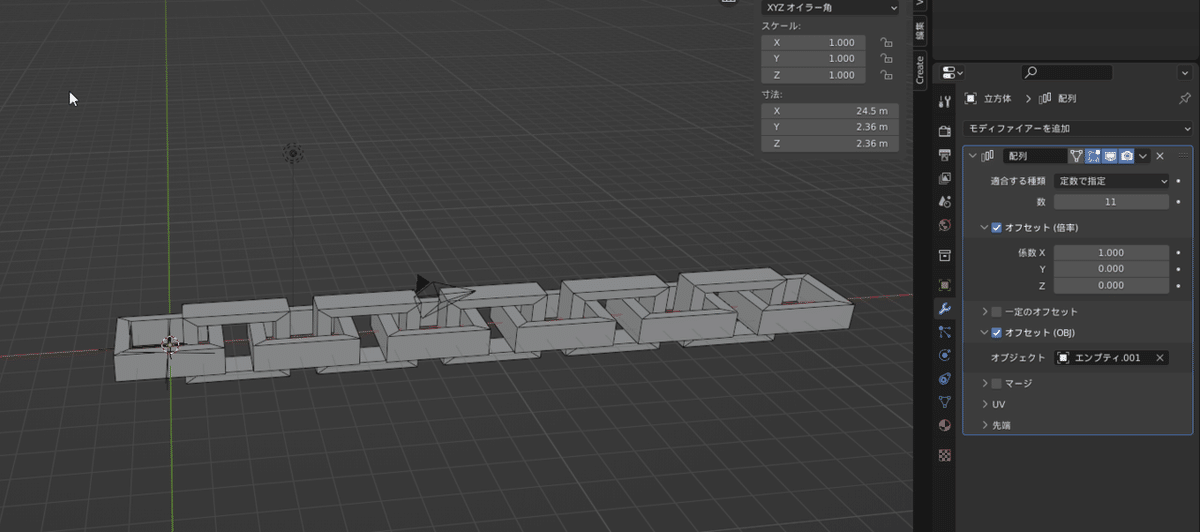Viewport: 1200px width, 532px height.
Task: Click the modifier name field 配列
Action: 1034,156
